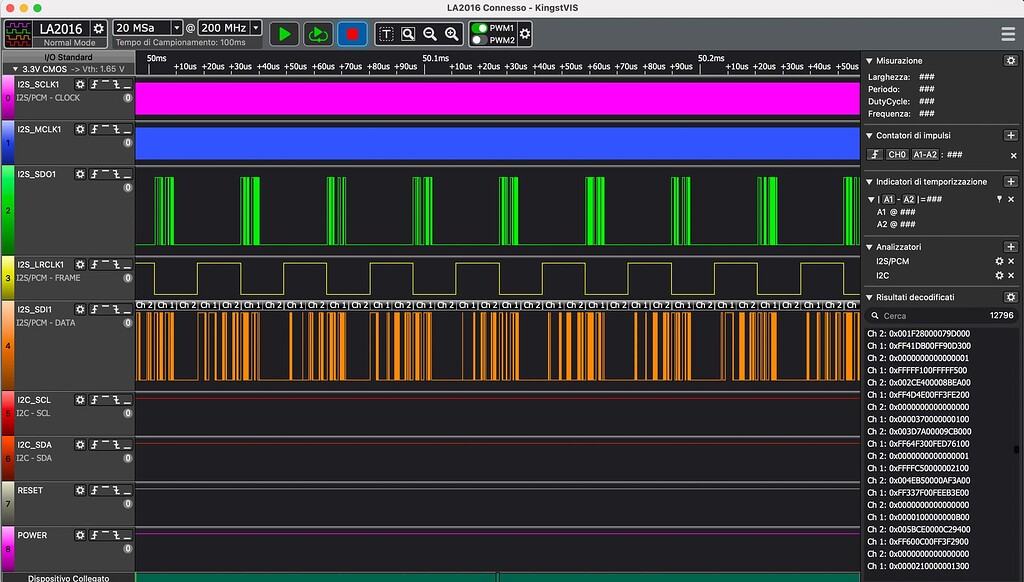Add a new analyzer with plus button
Image resolution: width=1024 pixels, height=582 pixels.
pos(1010,247)
